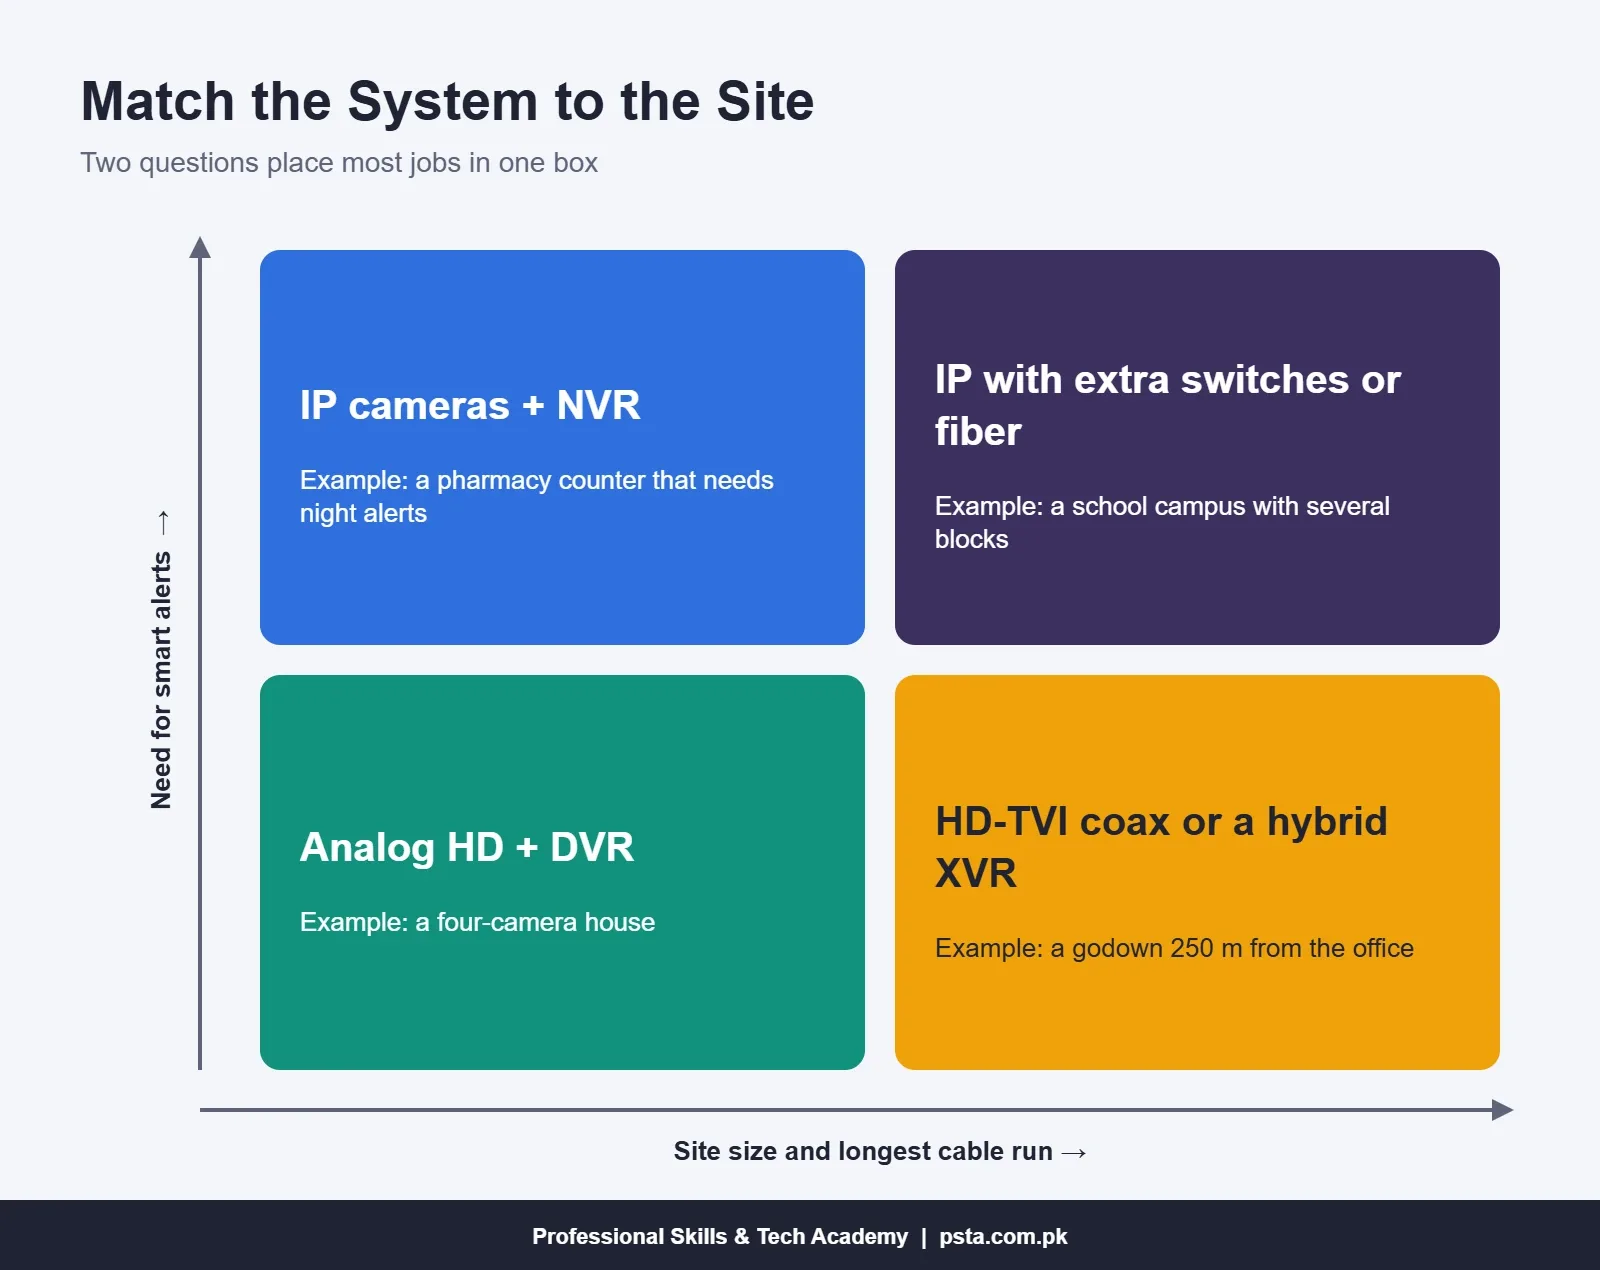
Task: Click the school campus with several blocks example
Action: [x=1162, y=522]
